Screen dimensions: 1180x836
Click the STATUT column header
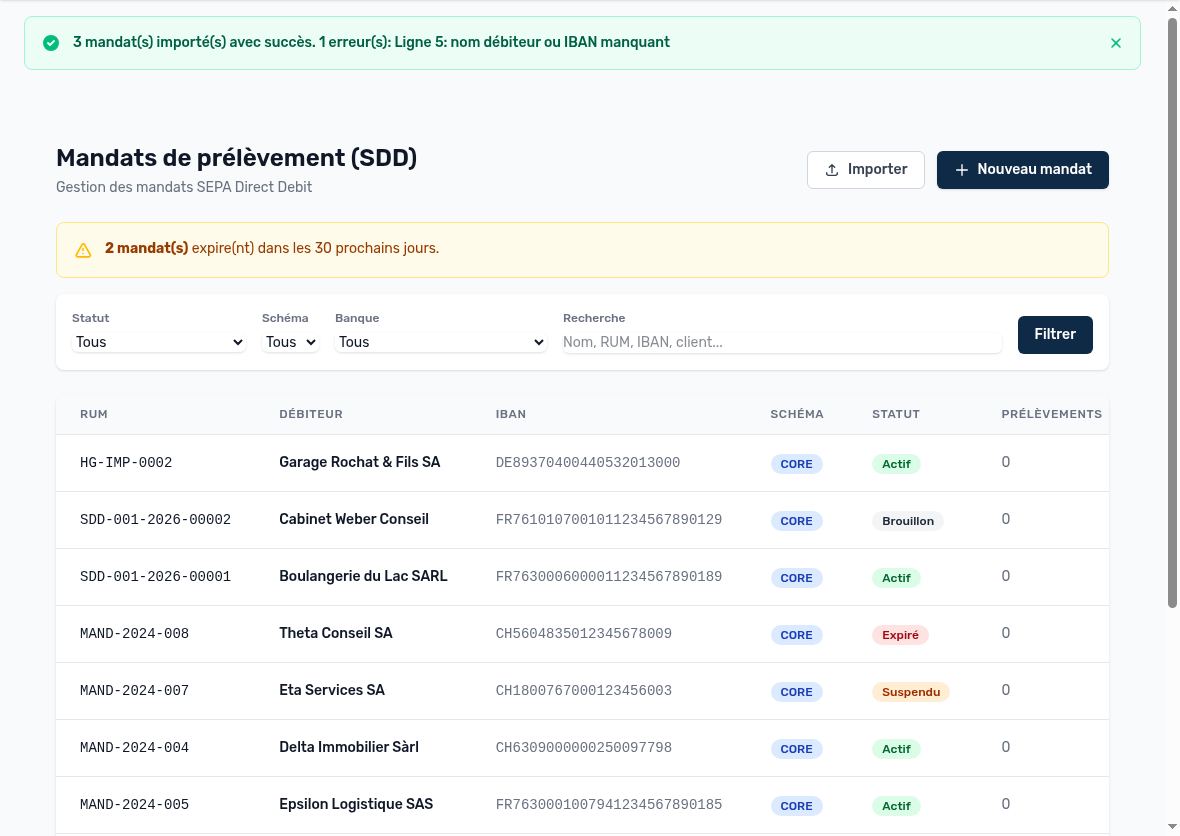pyautogui.click(x=896, y=414)
